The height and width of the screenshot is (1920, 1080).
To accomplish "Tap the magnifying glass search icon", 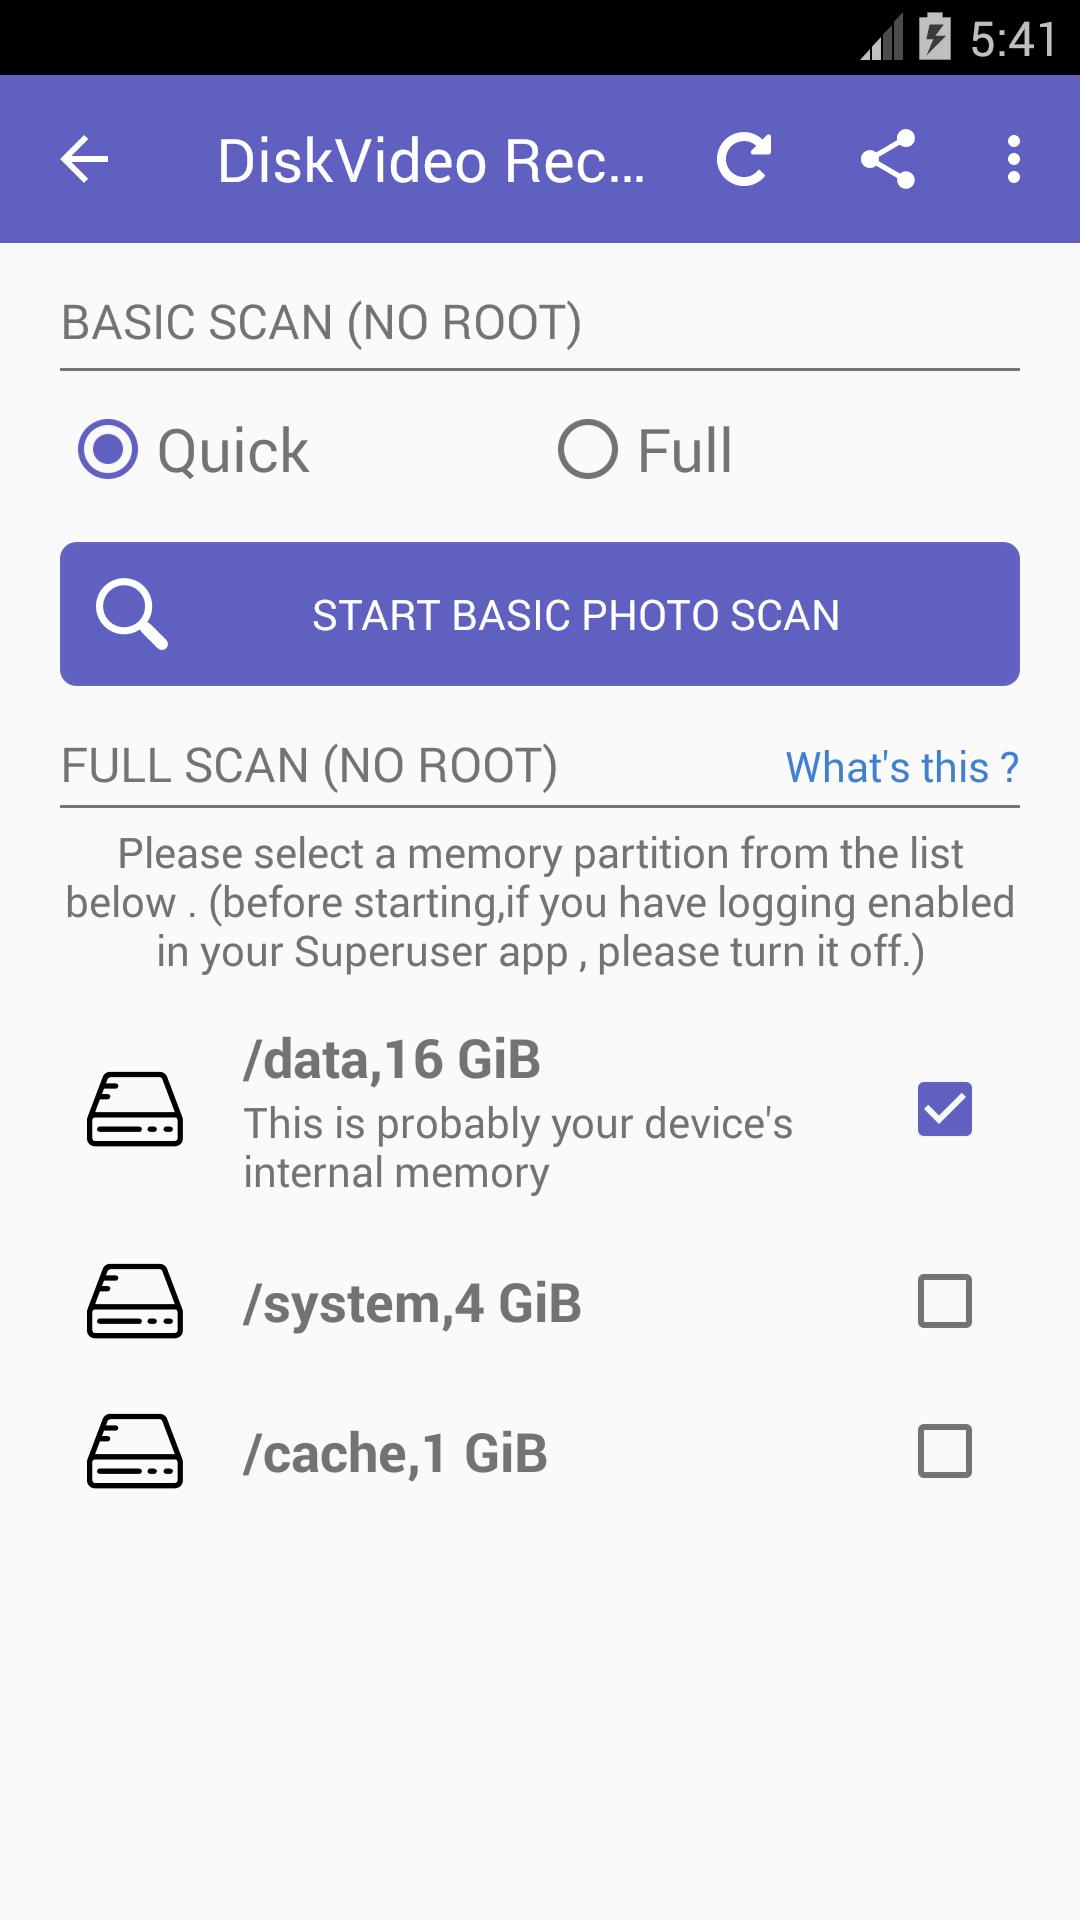I will pos(131,614).
